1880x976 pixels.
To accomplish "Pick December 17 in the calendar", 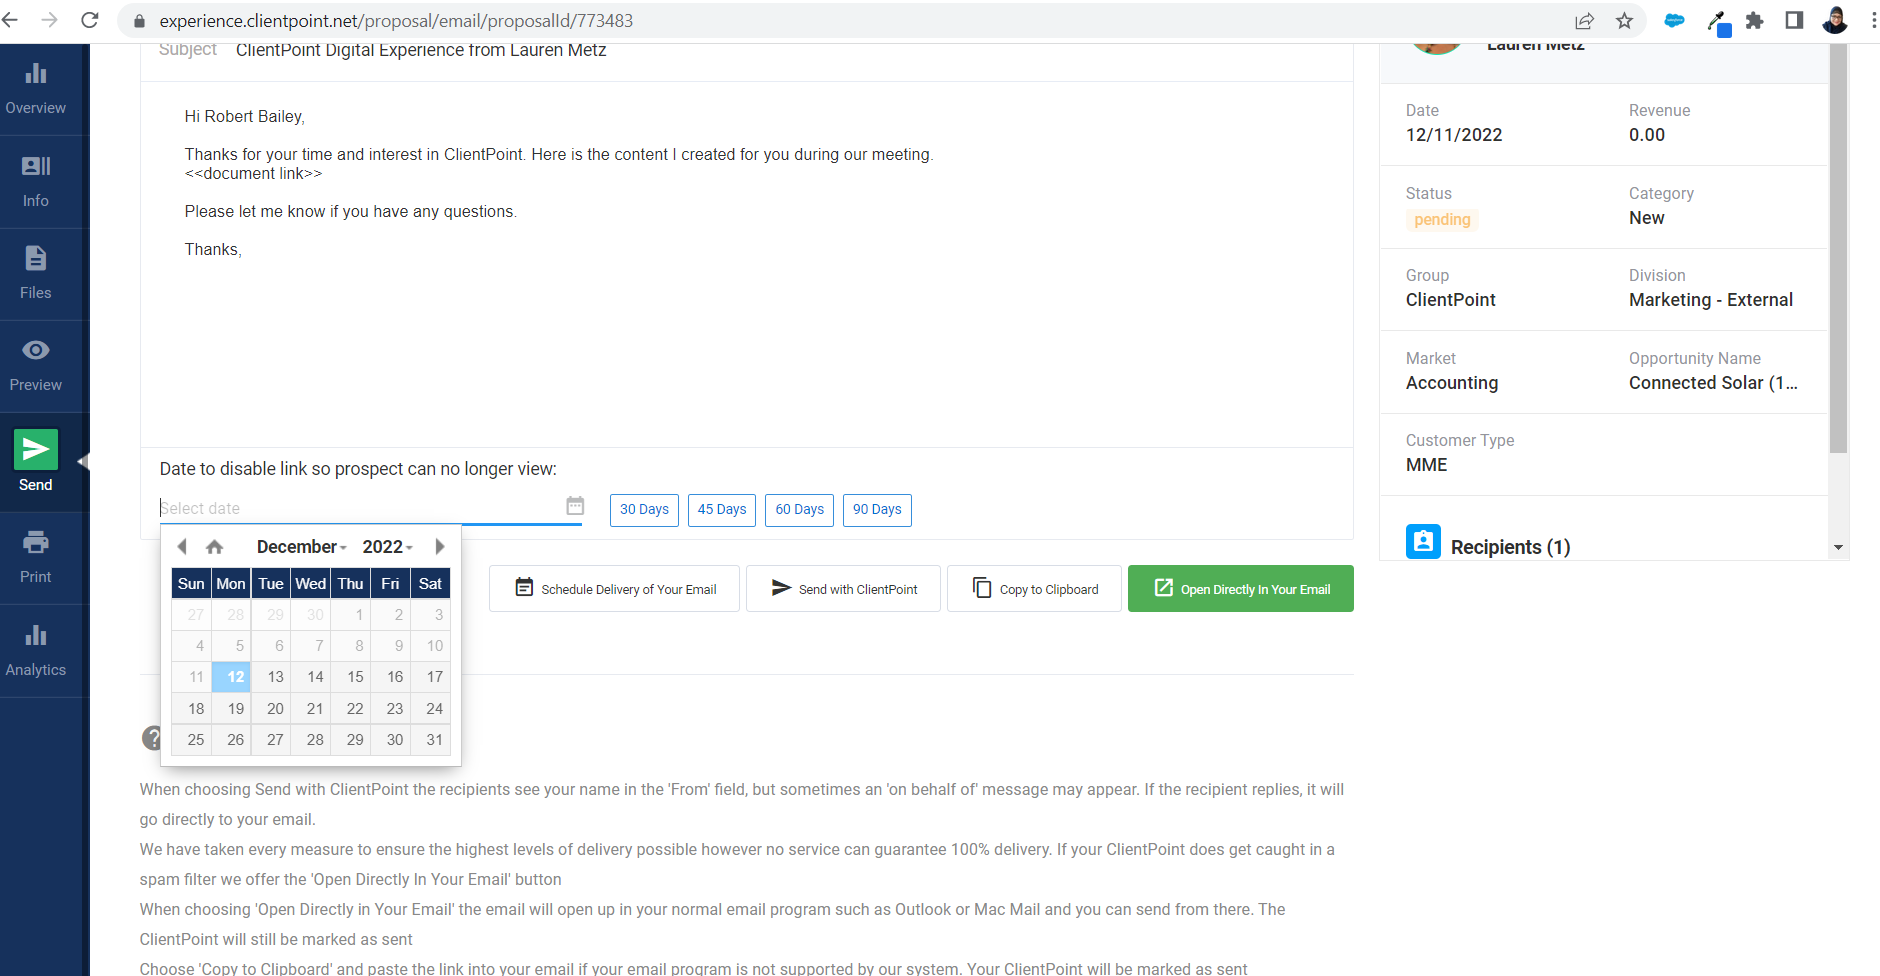I will pos(431,677).
